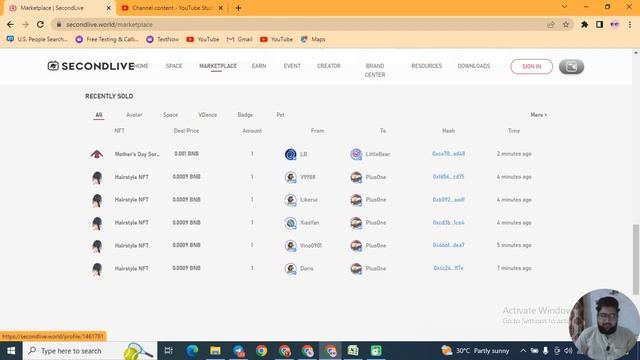Click the 30°C Partly sunny weather widget

(476, 351)
